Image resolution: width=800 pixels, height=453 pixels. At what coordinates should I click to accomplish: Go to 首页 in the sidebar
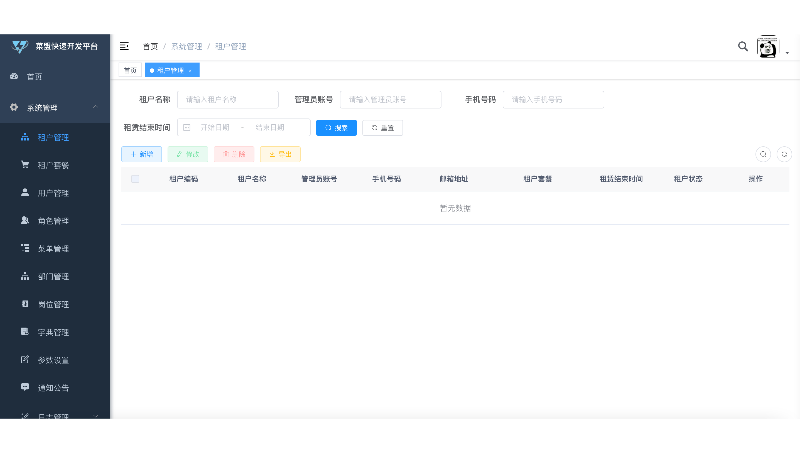pos(55,77)
